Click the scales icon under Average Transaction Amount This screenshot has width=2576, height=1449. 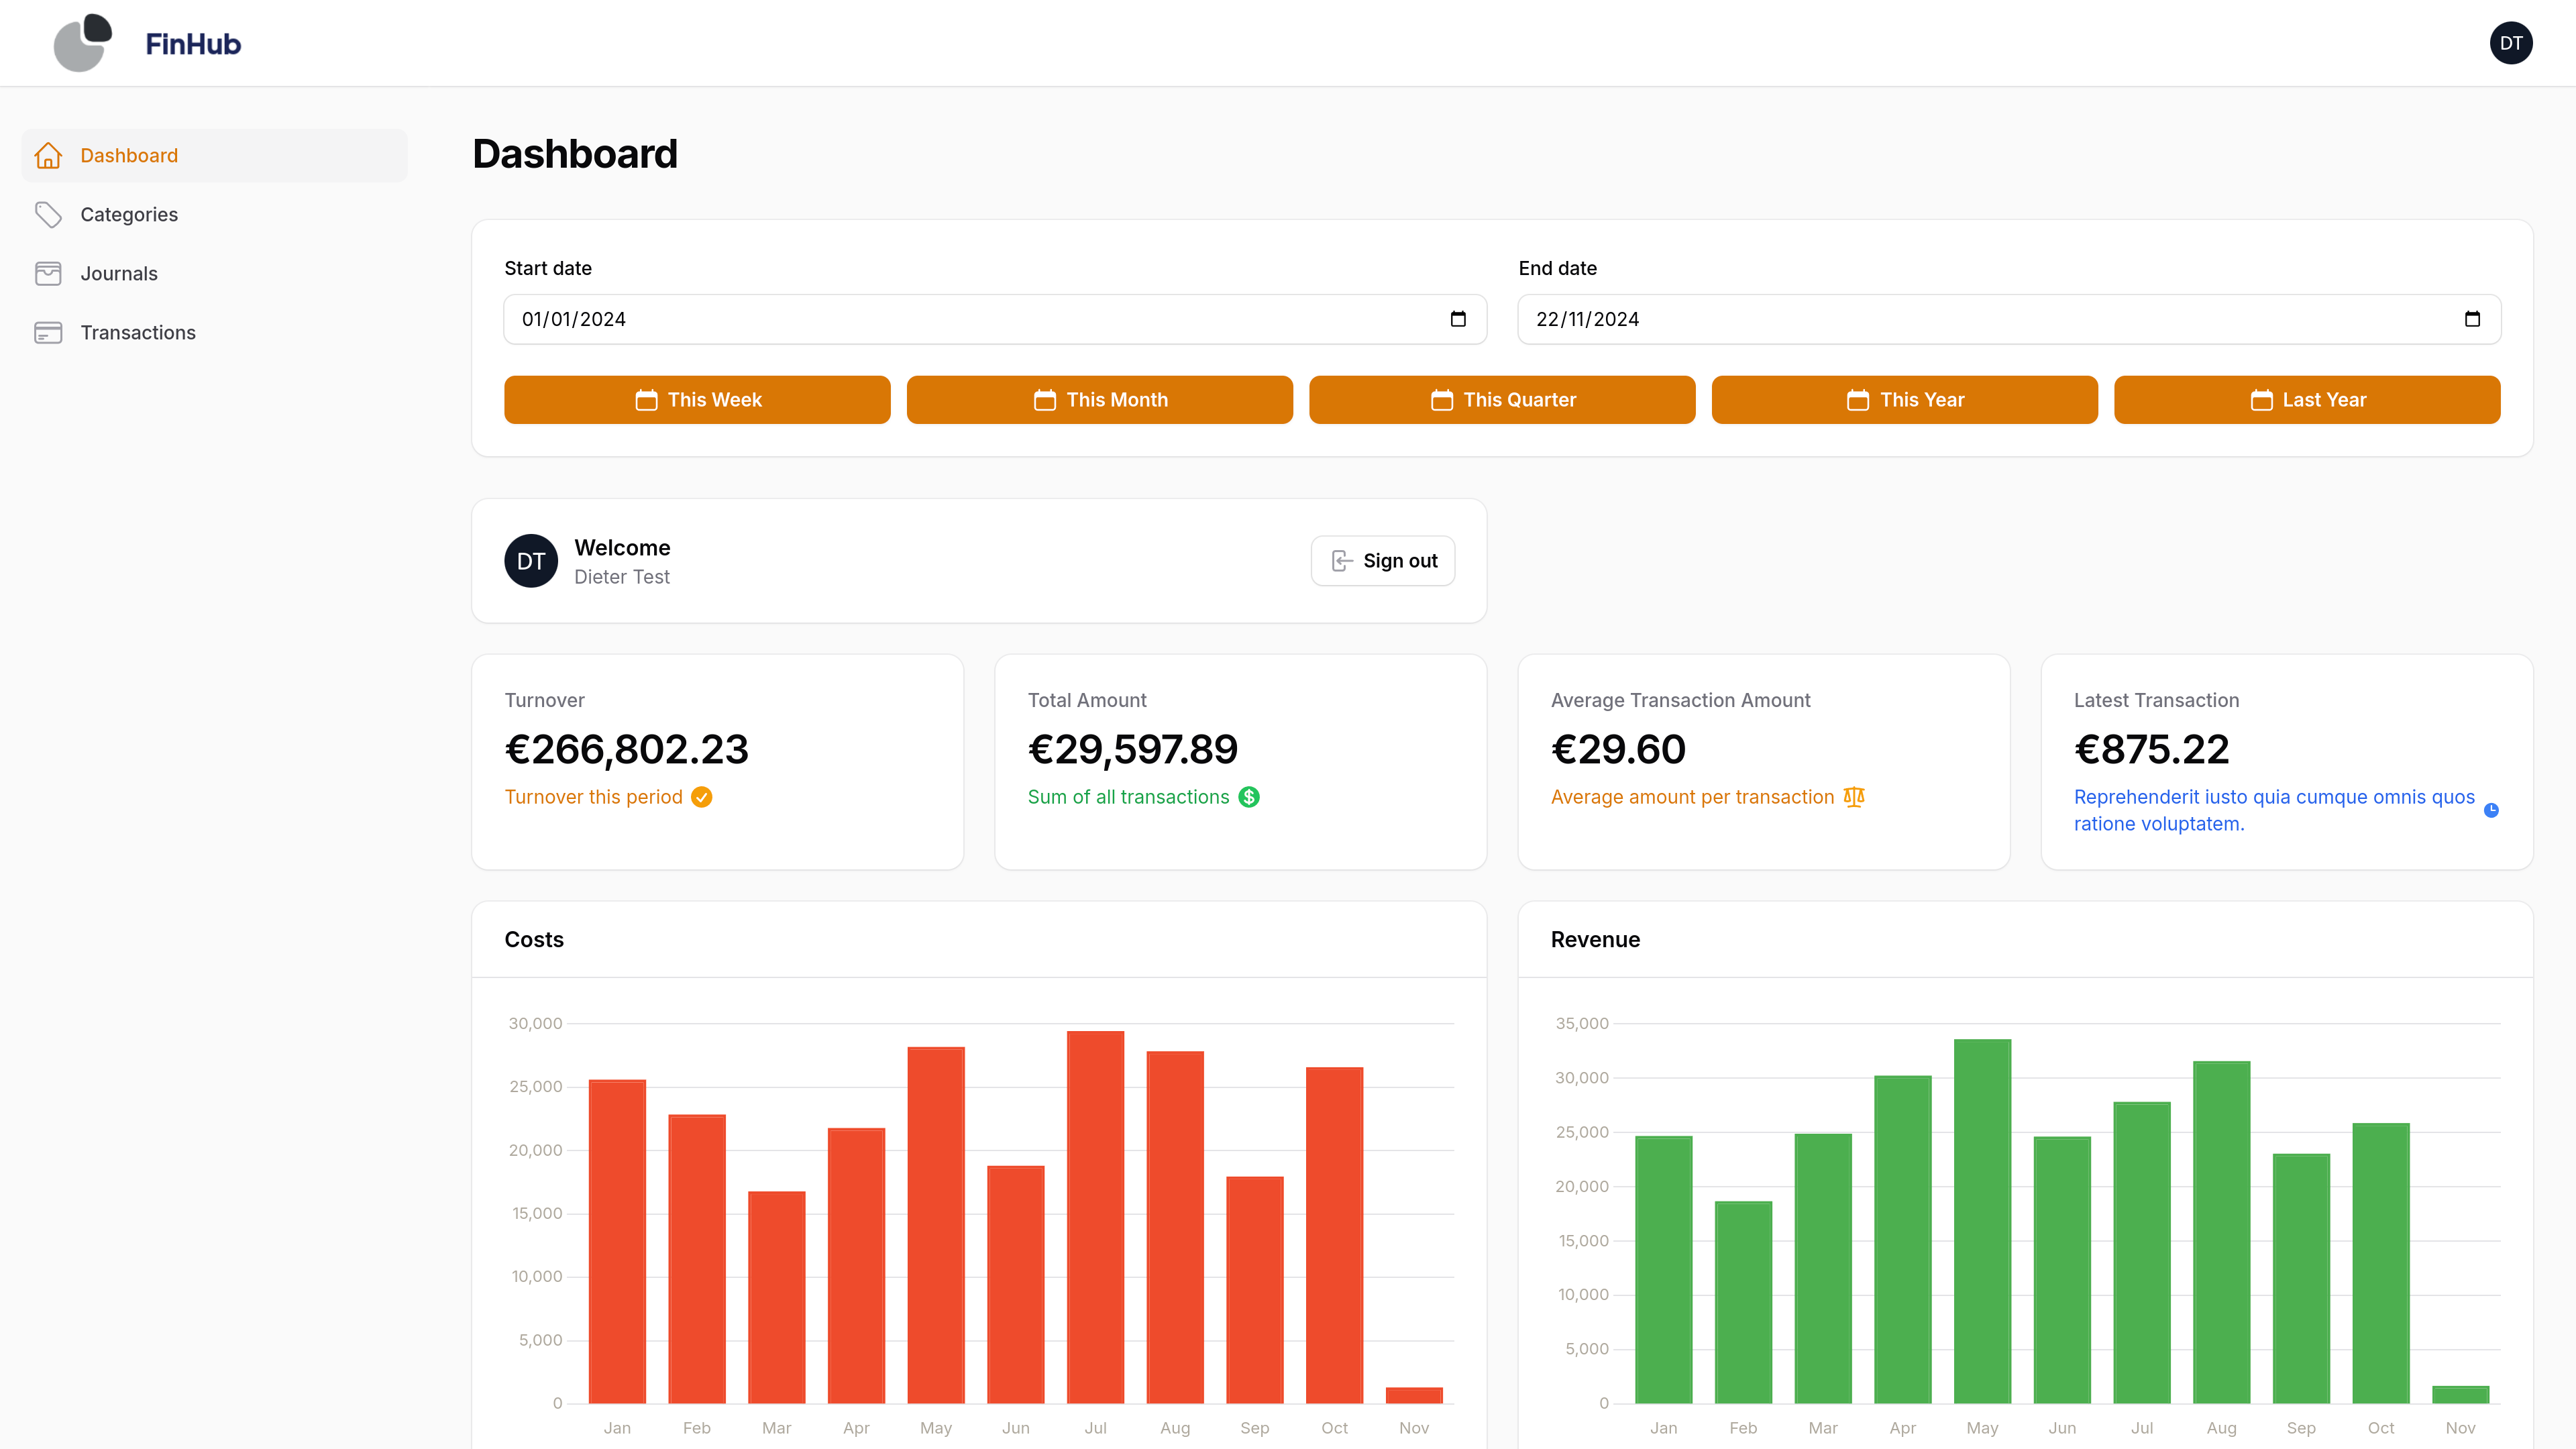[x=1853, y=797]
